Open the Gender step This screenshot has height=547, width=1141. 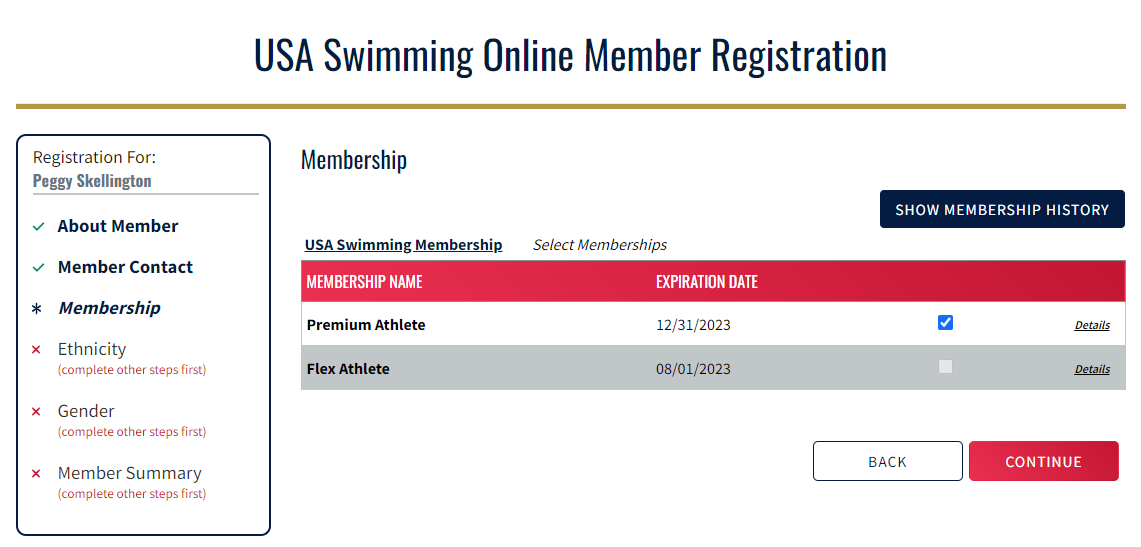[x=86, y=411]
